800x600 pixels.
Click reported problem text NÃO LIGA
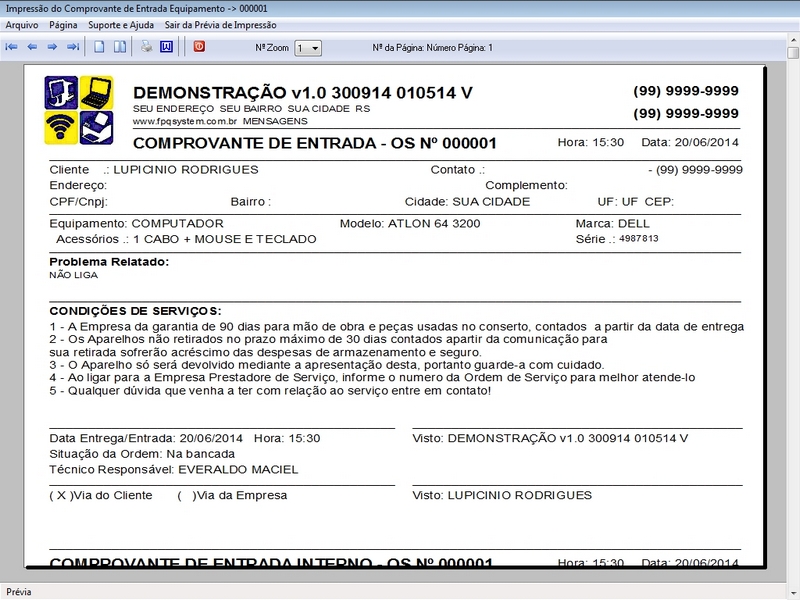point(73,275)
